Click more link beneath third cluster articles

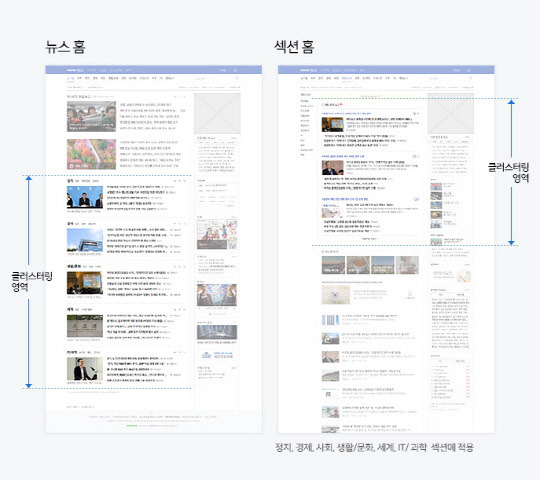click(x=370, y=239)
